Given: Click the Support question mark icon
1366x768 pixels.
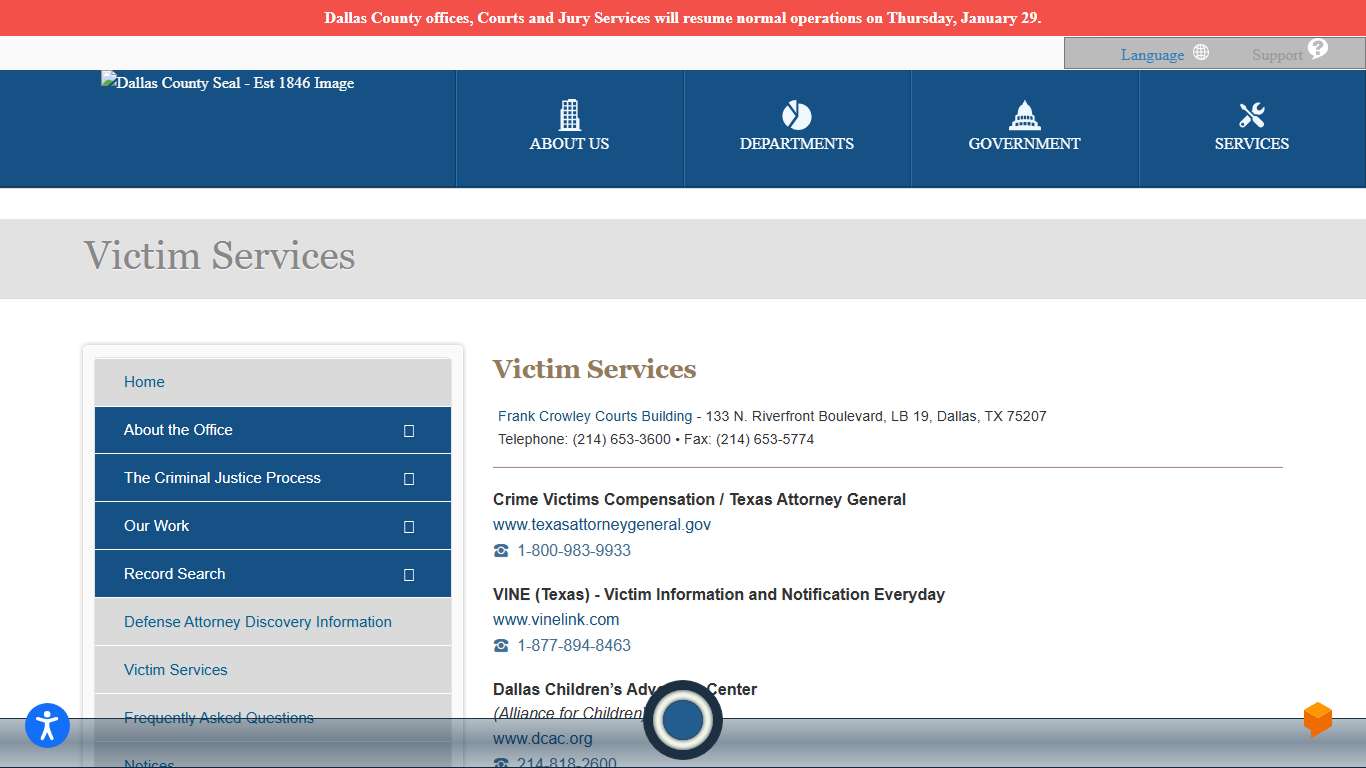Looking at the screenshot, I should coord(1317,49).
